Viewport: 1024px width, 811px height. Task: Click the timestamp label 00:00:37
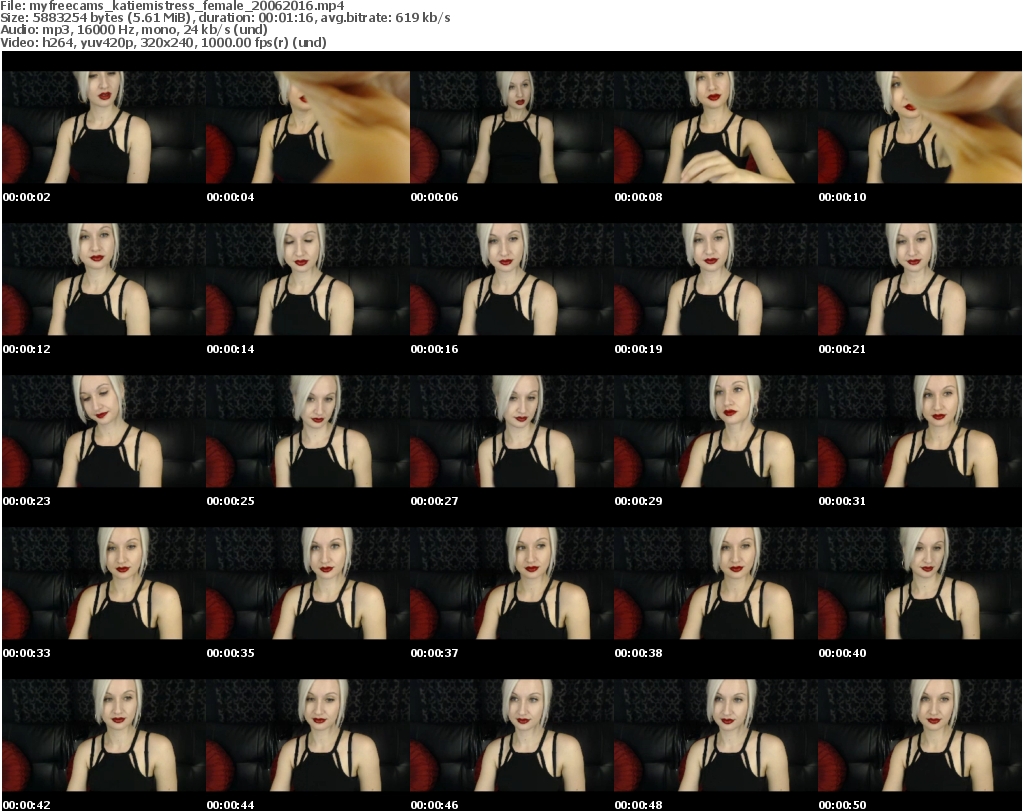point(434,653)
